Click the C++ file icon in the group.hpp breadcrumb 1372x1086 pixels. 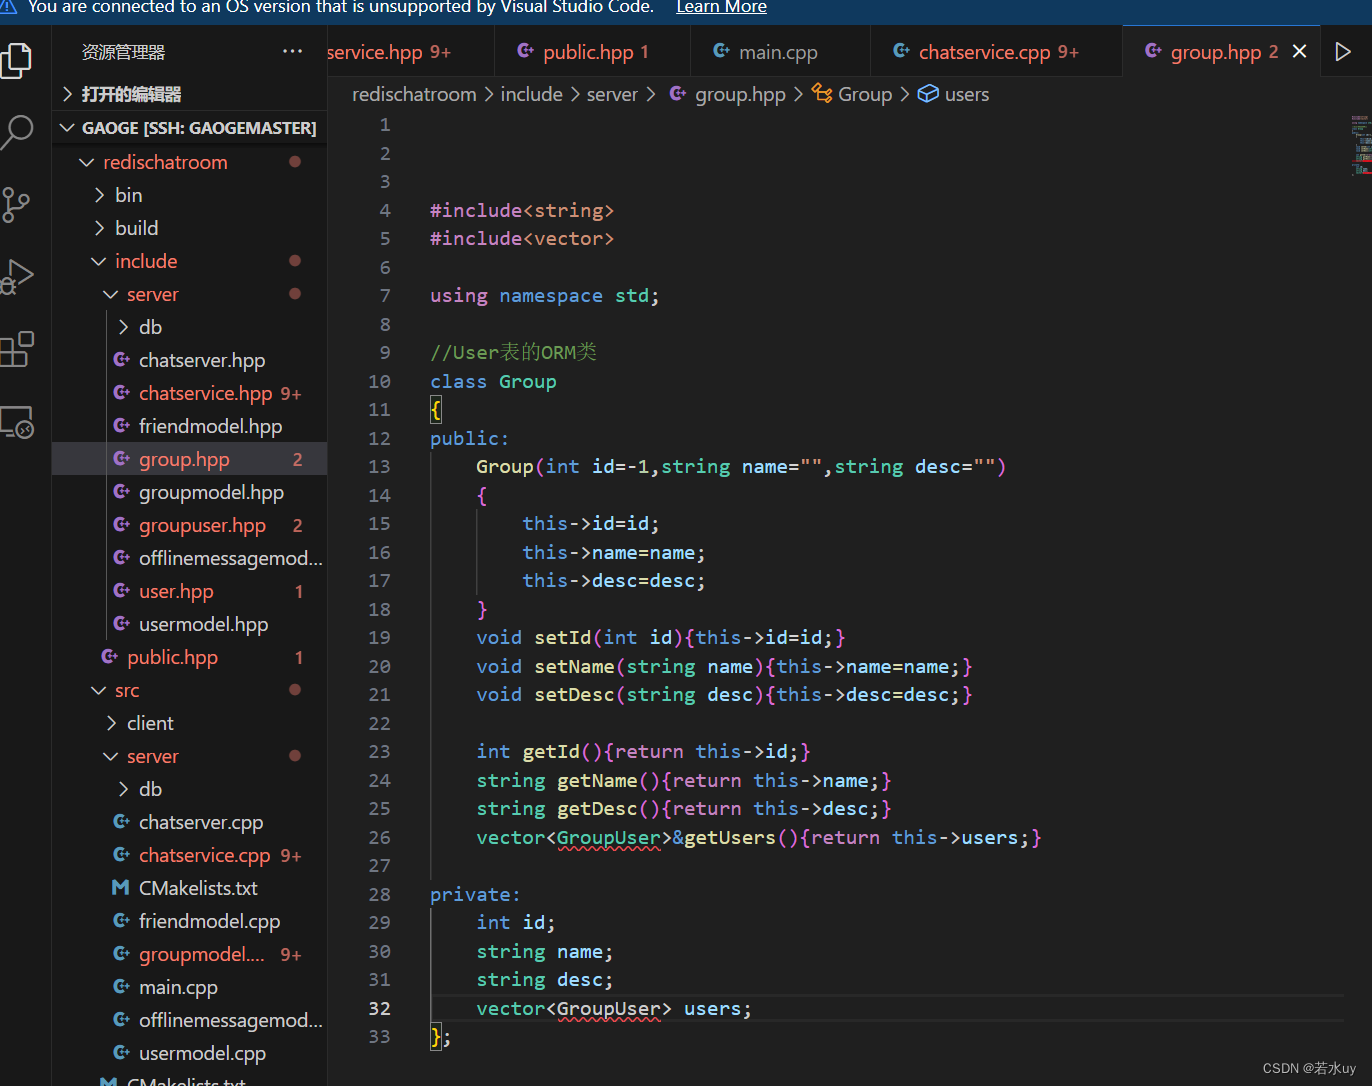tap(678, 94)
